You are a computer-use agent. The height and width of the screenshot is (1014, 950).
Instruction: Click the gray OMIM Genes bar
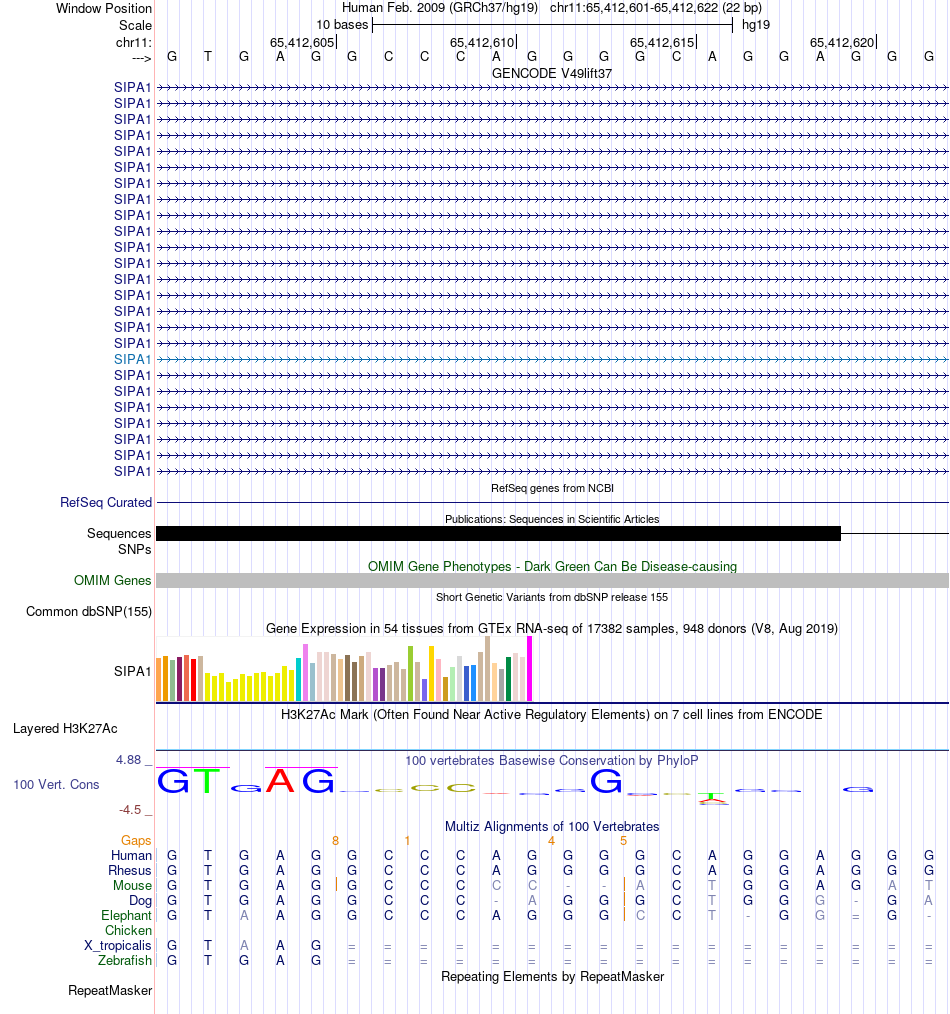(x=552, y=581)
